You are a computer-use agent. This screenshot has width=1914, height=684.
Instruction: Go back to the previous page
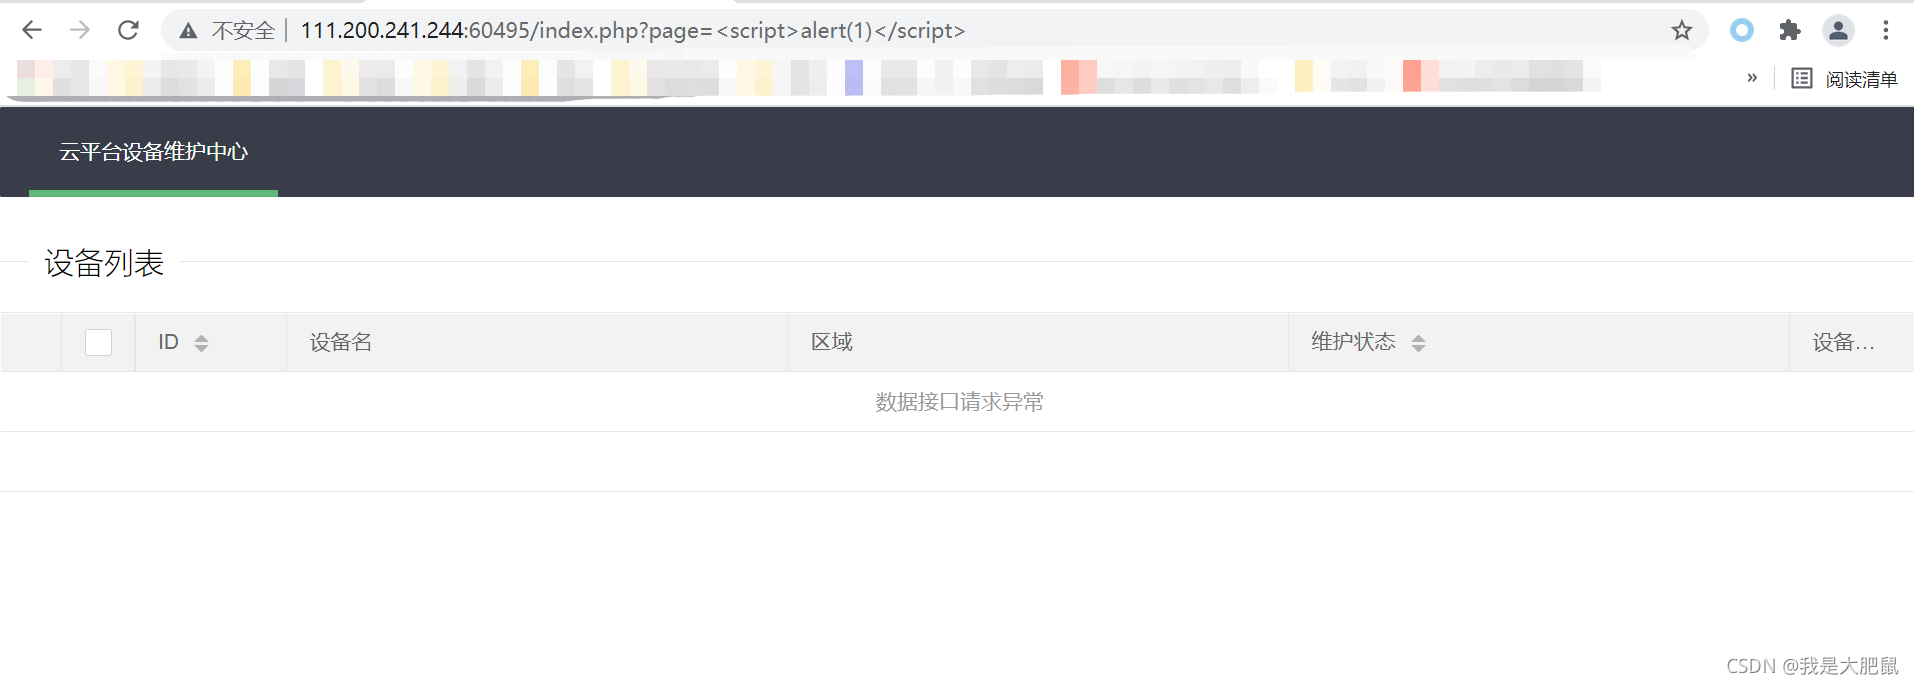coord(32,30)
